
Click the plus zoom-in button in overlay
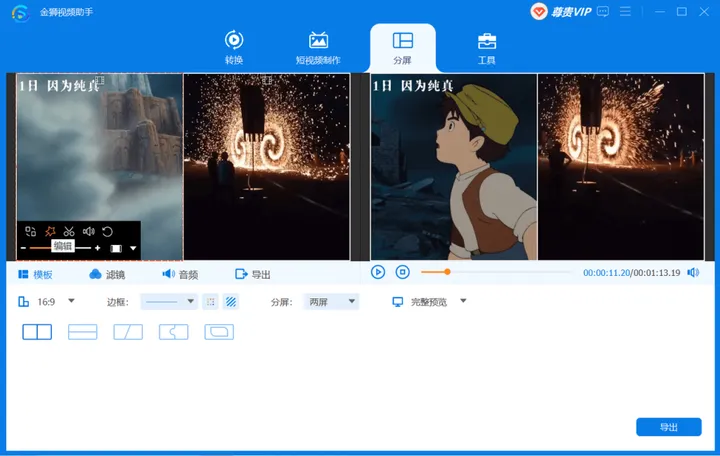[x=97, y=248]
